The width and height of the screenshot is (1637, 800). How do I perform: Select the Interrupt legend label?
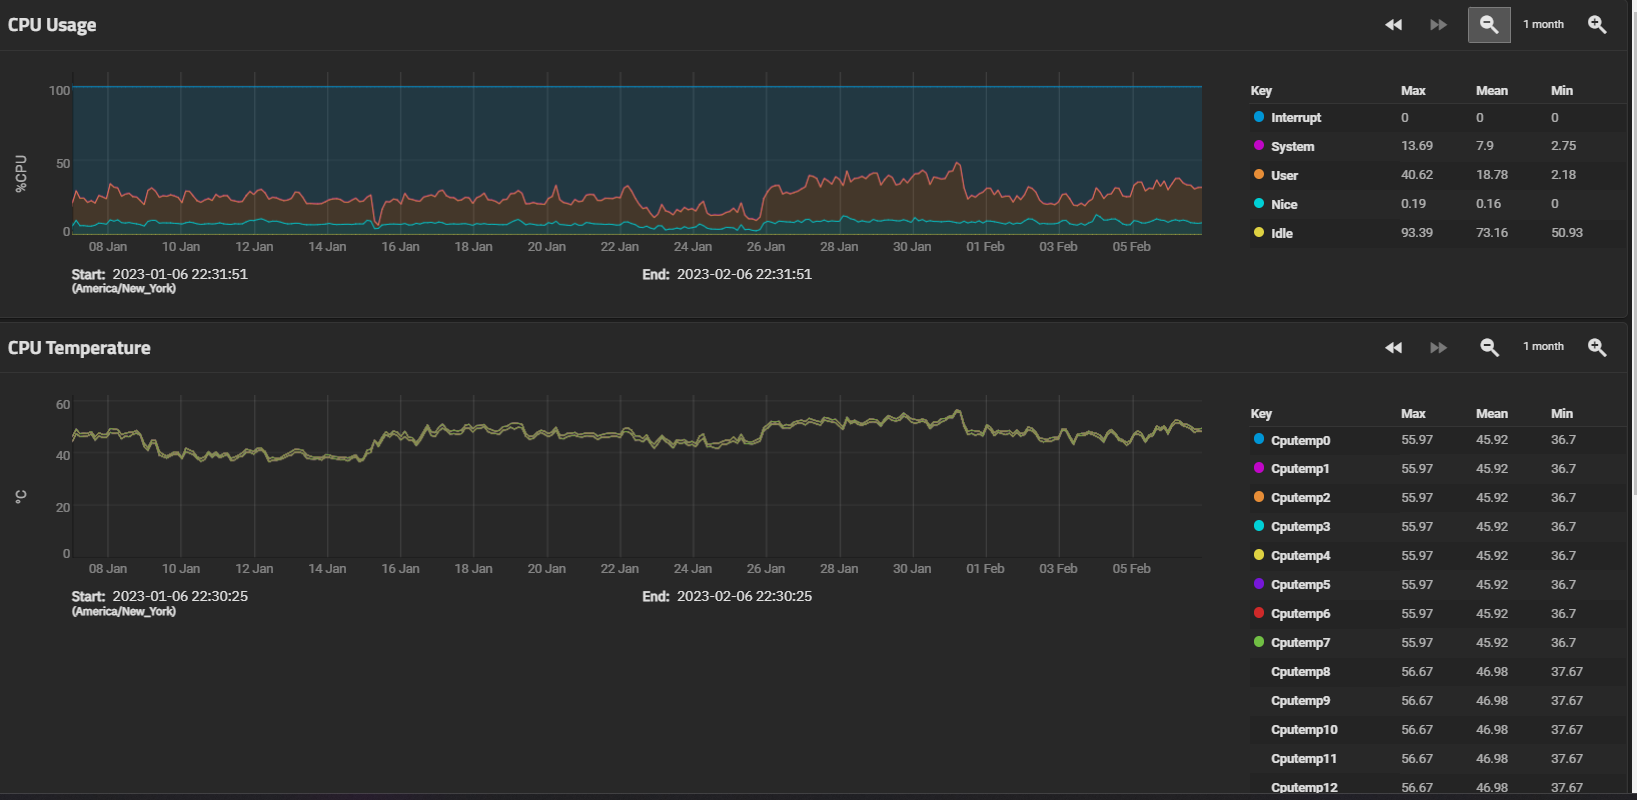pyautogui.click(x=1296, y=118)
